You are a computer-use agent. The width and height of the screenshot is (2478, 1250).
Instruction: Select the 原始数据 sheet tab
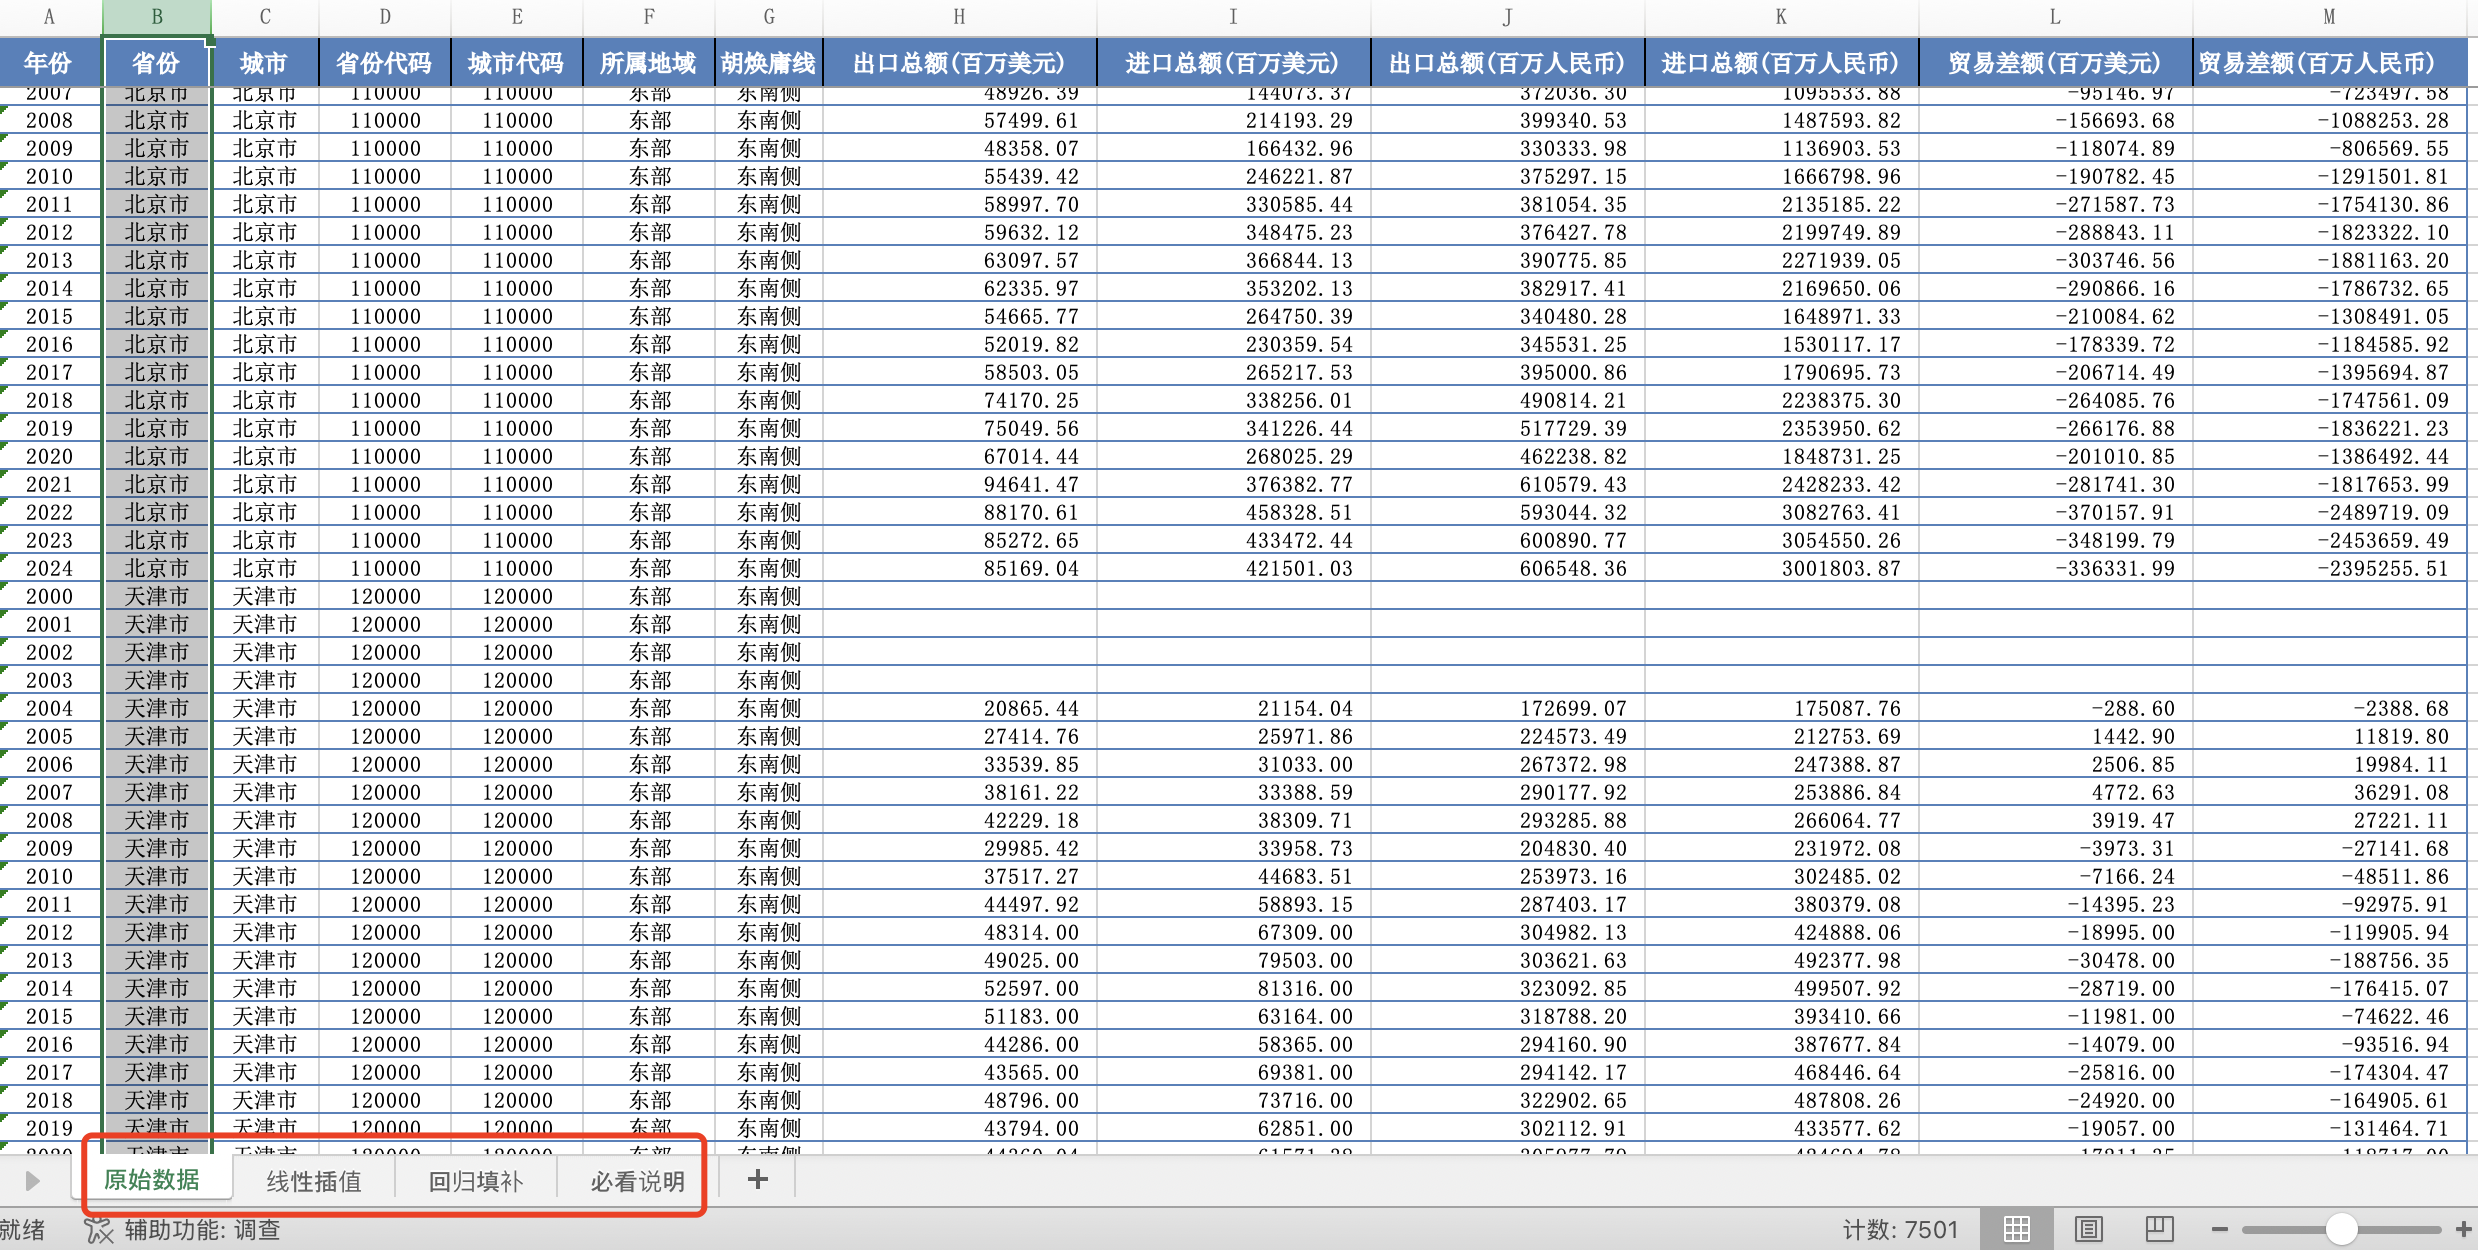coord(152,1180)
